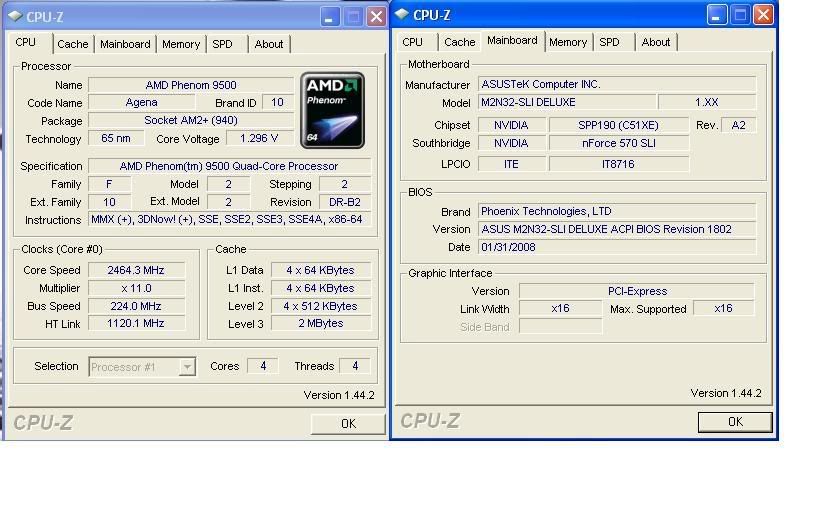This screenshot has height=525, width=840.
Task: Click OK button in left CPU-Z window
Action: tap(348, 424)
